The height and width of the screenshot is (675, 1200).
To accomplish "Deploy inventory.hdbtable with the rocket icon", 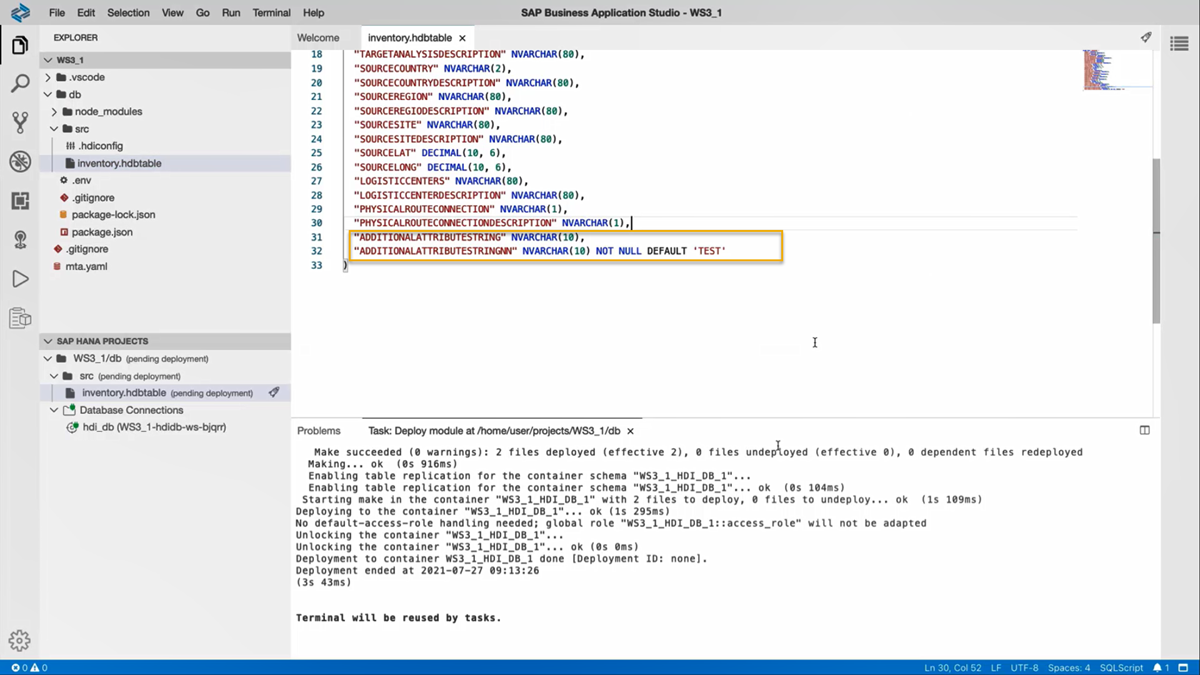I will (274, 393).
